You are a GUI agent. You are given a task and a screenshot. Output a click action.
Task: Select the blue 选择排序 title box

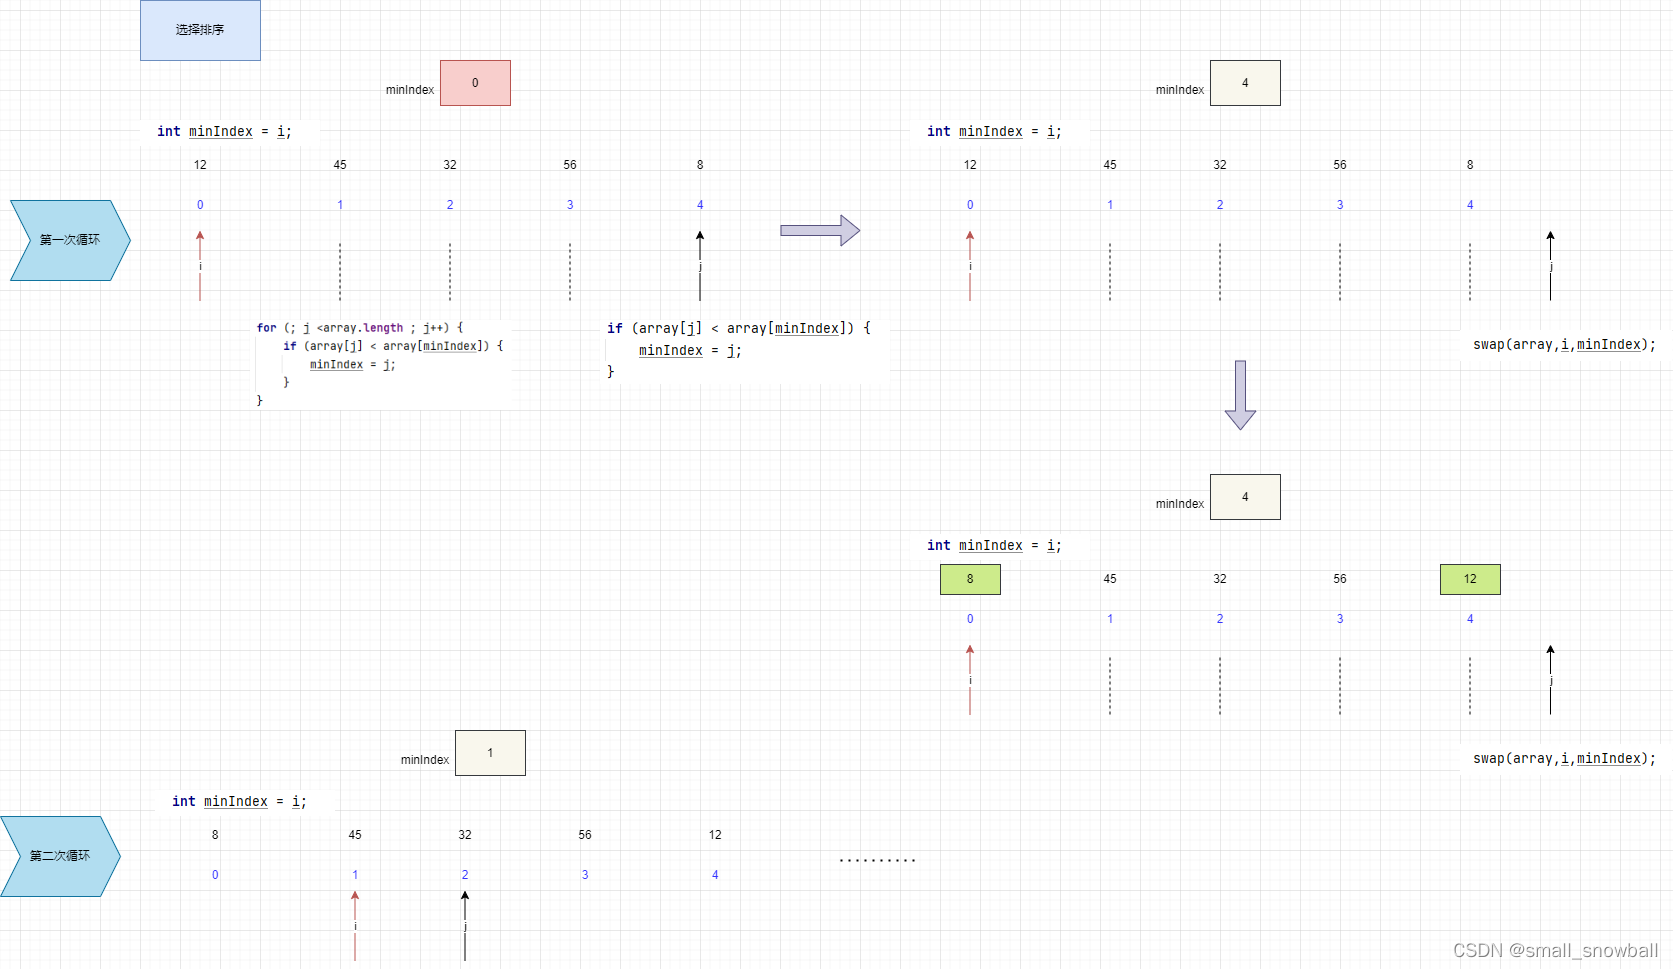[x=200, y=30]
